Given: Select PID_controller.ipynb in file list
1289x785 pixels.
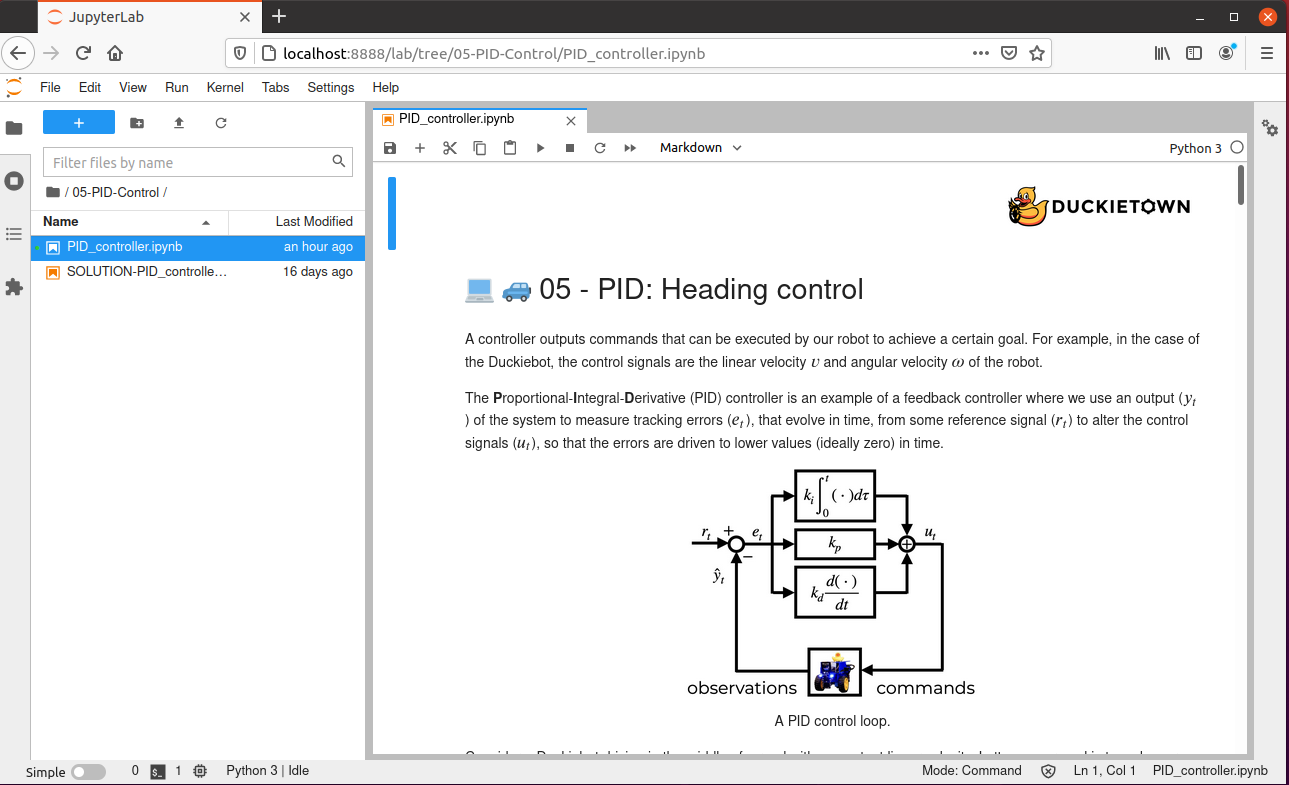Looking at the screenshot, I should (198, 247).
